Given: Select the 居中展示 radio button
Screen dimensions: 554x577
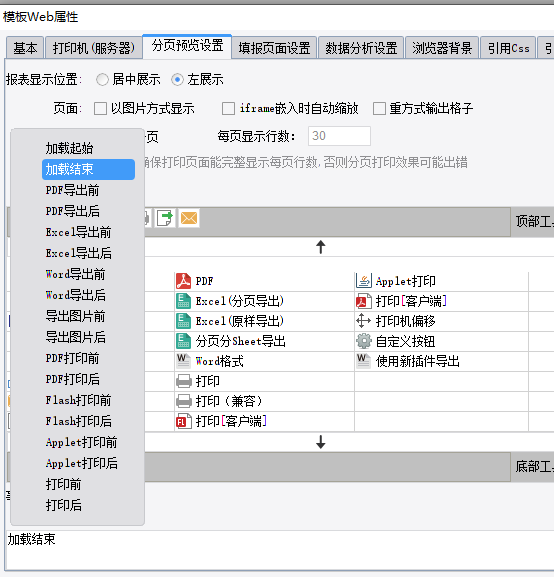Looking at the screenshot, I should (x=102, y=79).
